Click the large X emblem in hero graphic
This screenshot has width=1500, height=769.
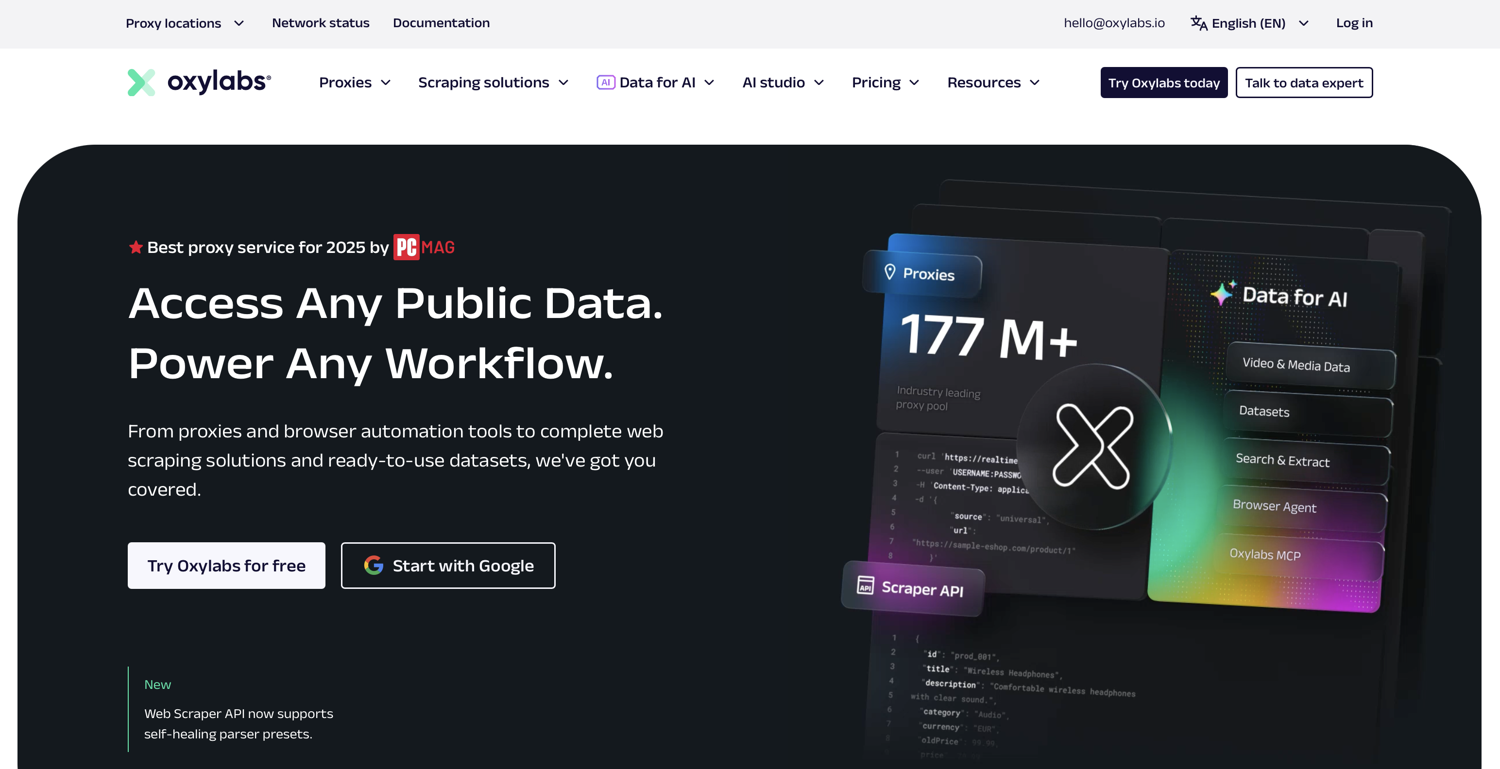[x=1093, y=446]
